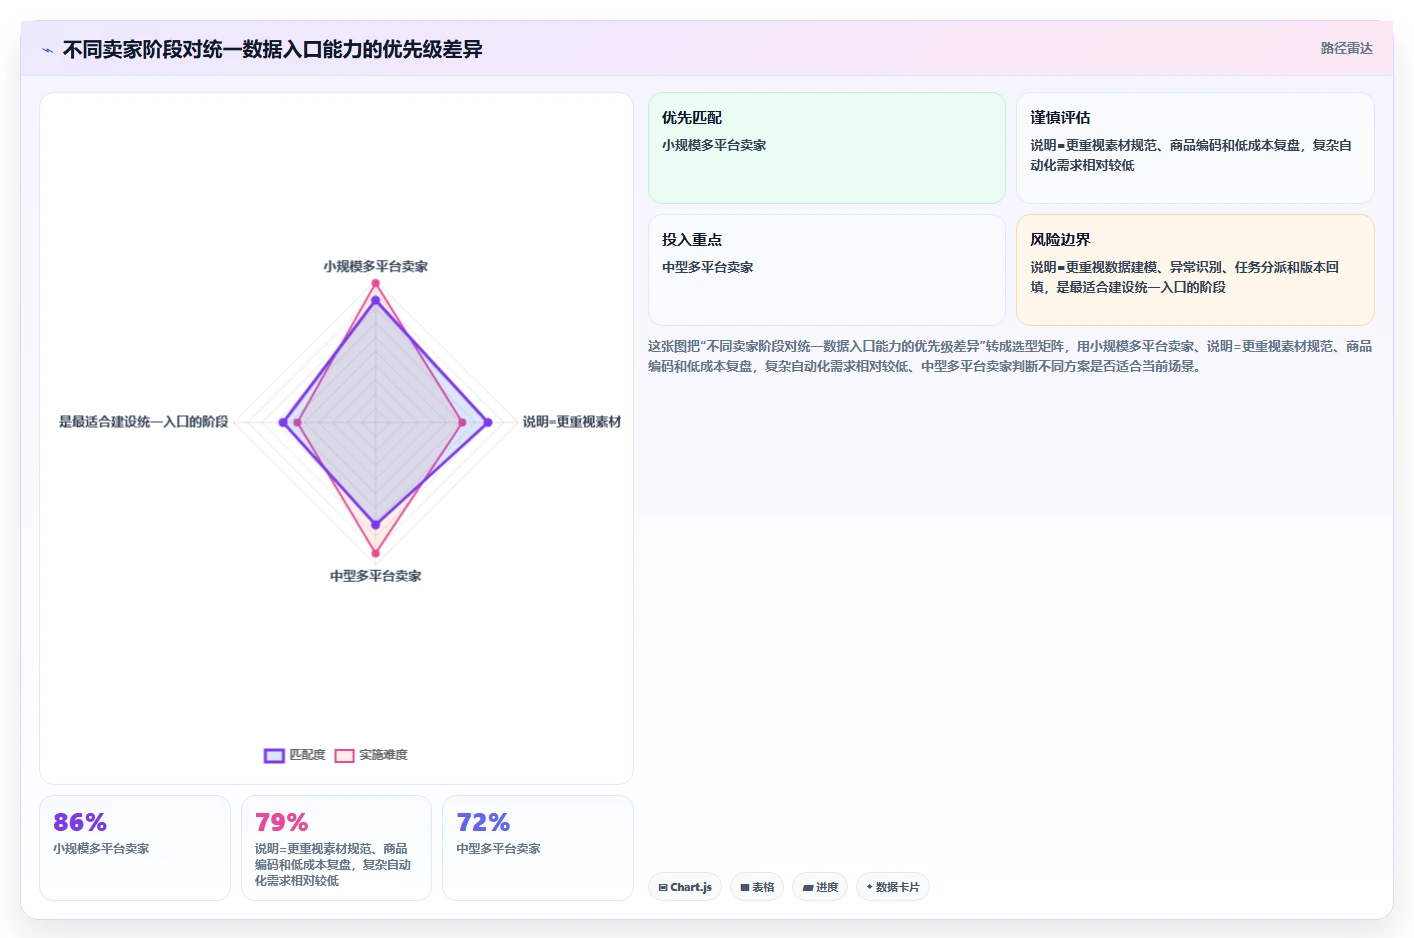Click 中型多平台卖家 text in 投入重点 card
This screenshot has width=1414, height=938.
(707, 267)
